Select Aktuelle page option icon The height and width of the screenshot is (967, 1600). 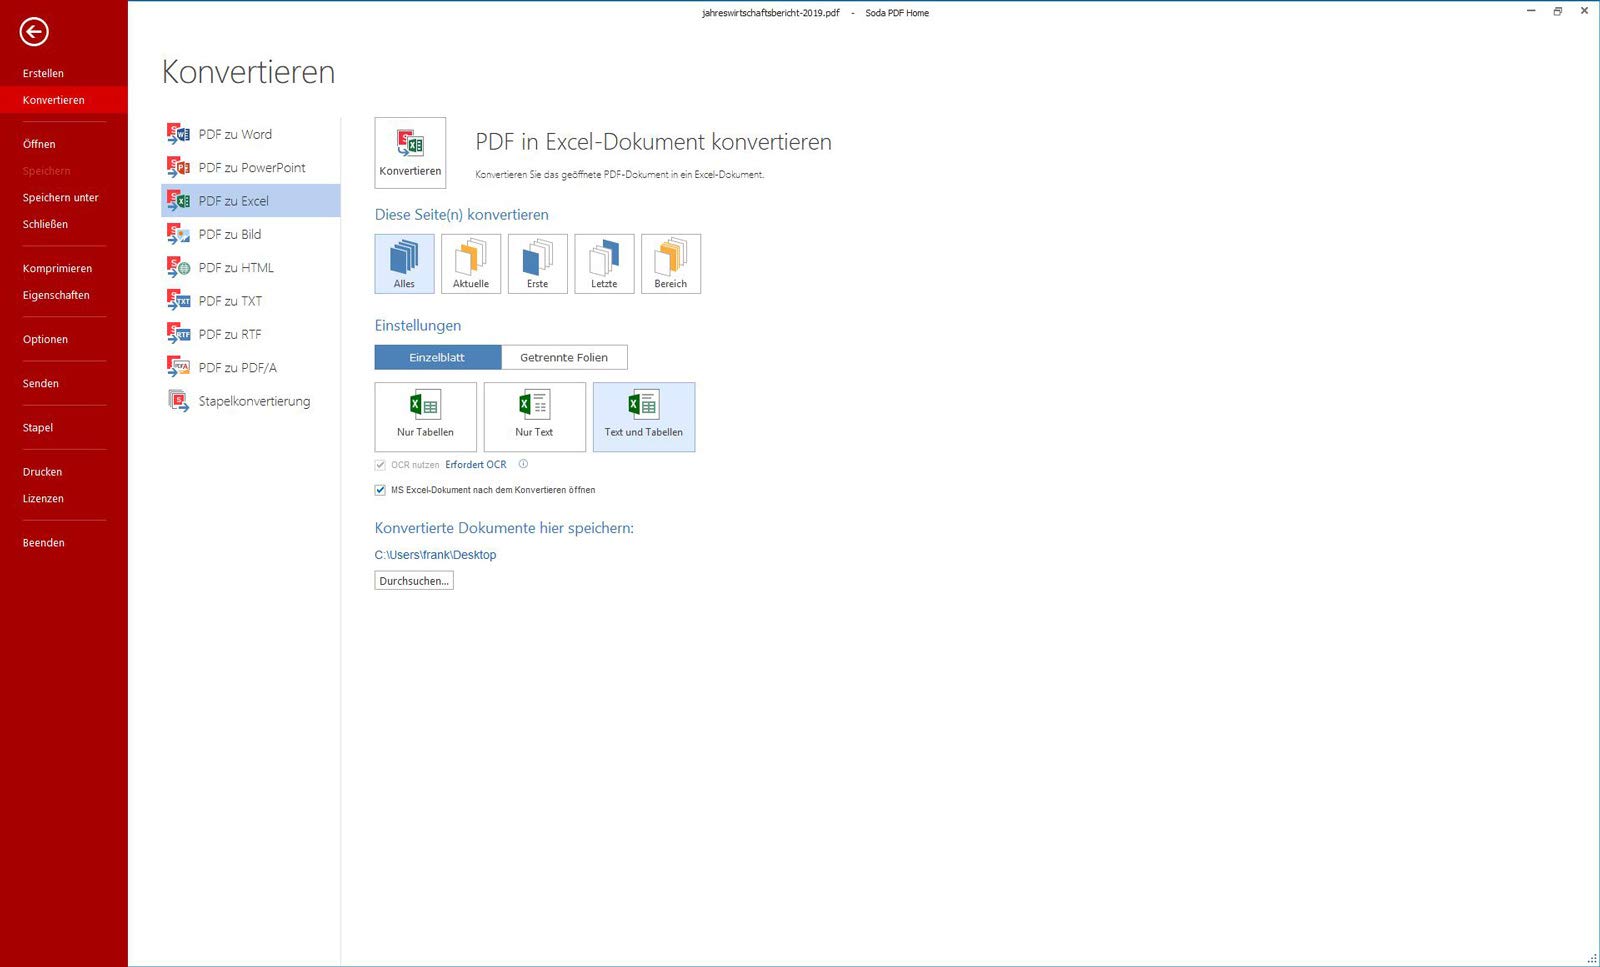471,264
